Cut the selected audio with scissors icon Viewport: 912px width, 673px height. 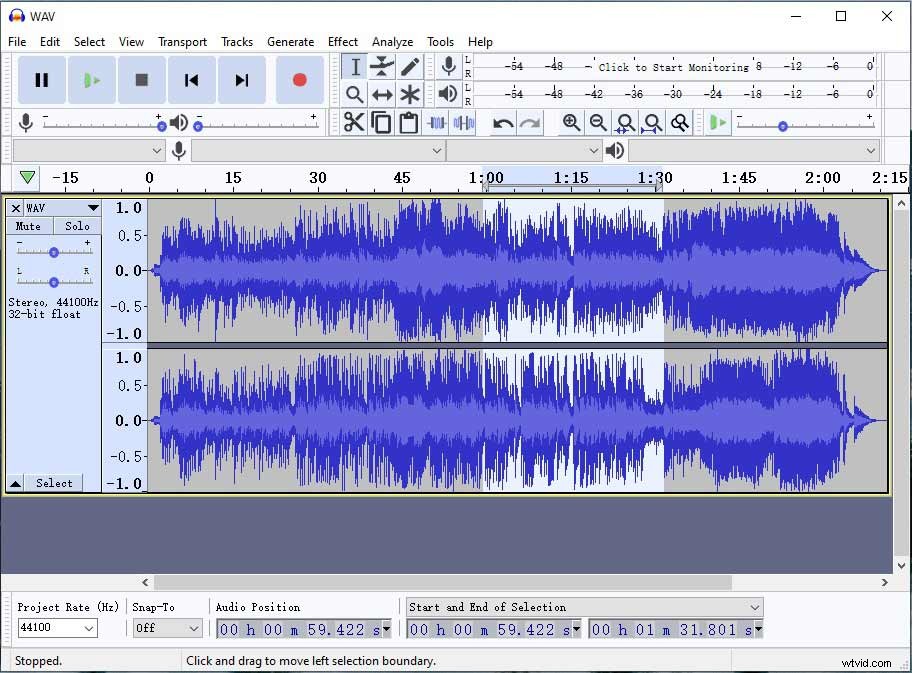point(353,121)
